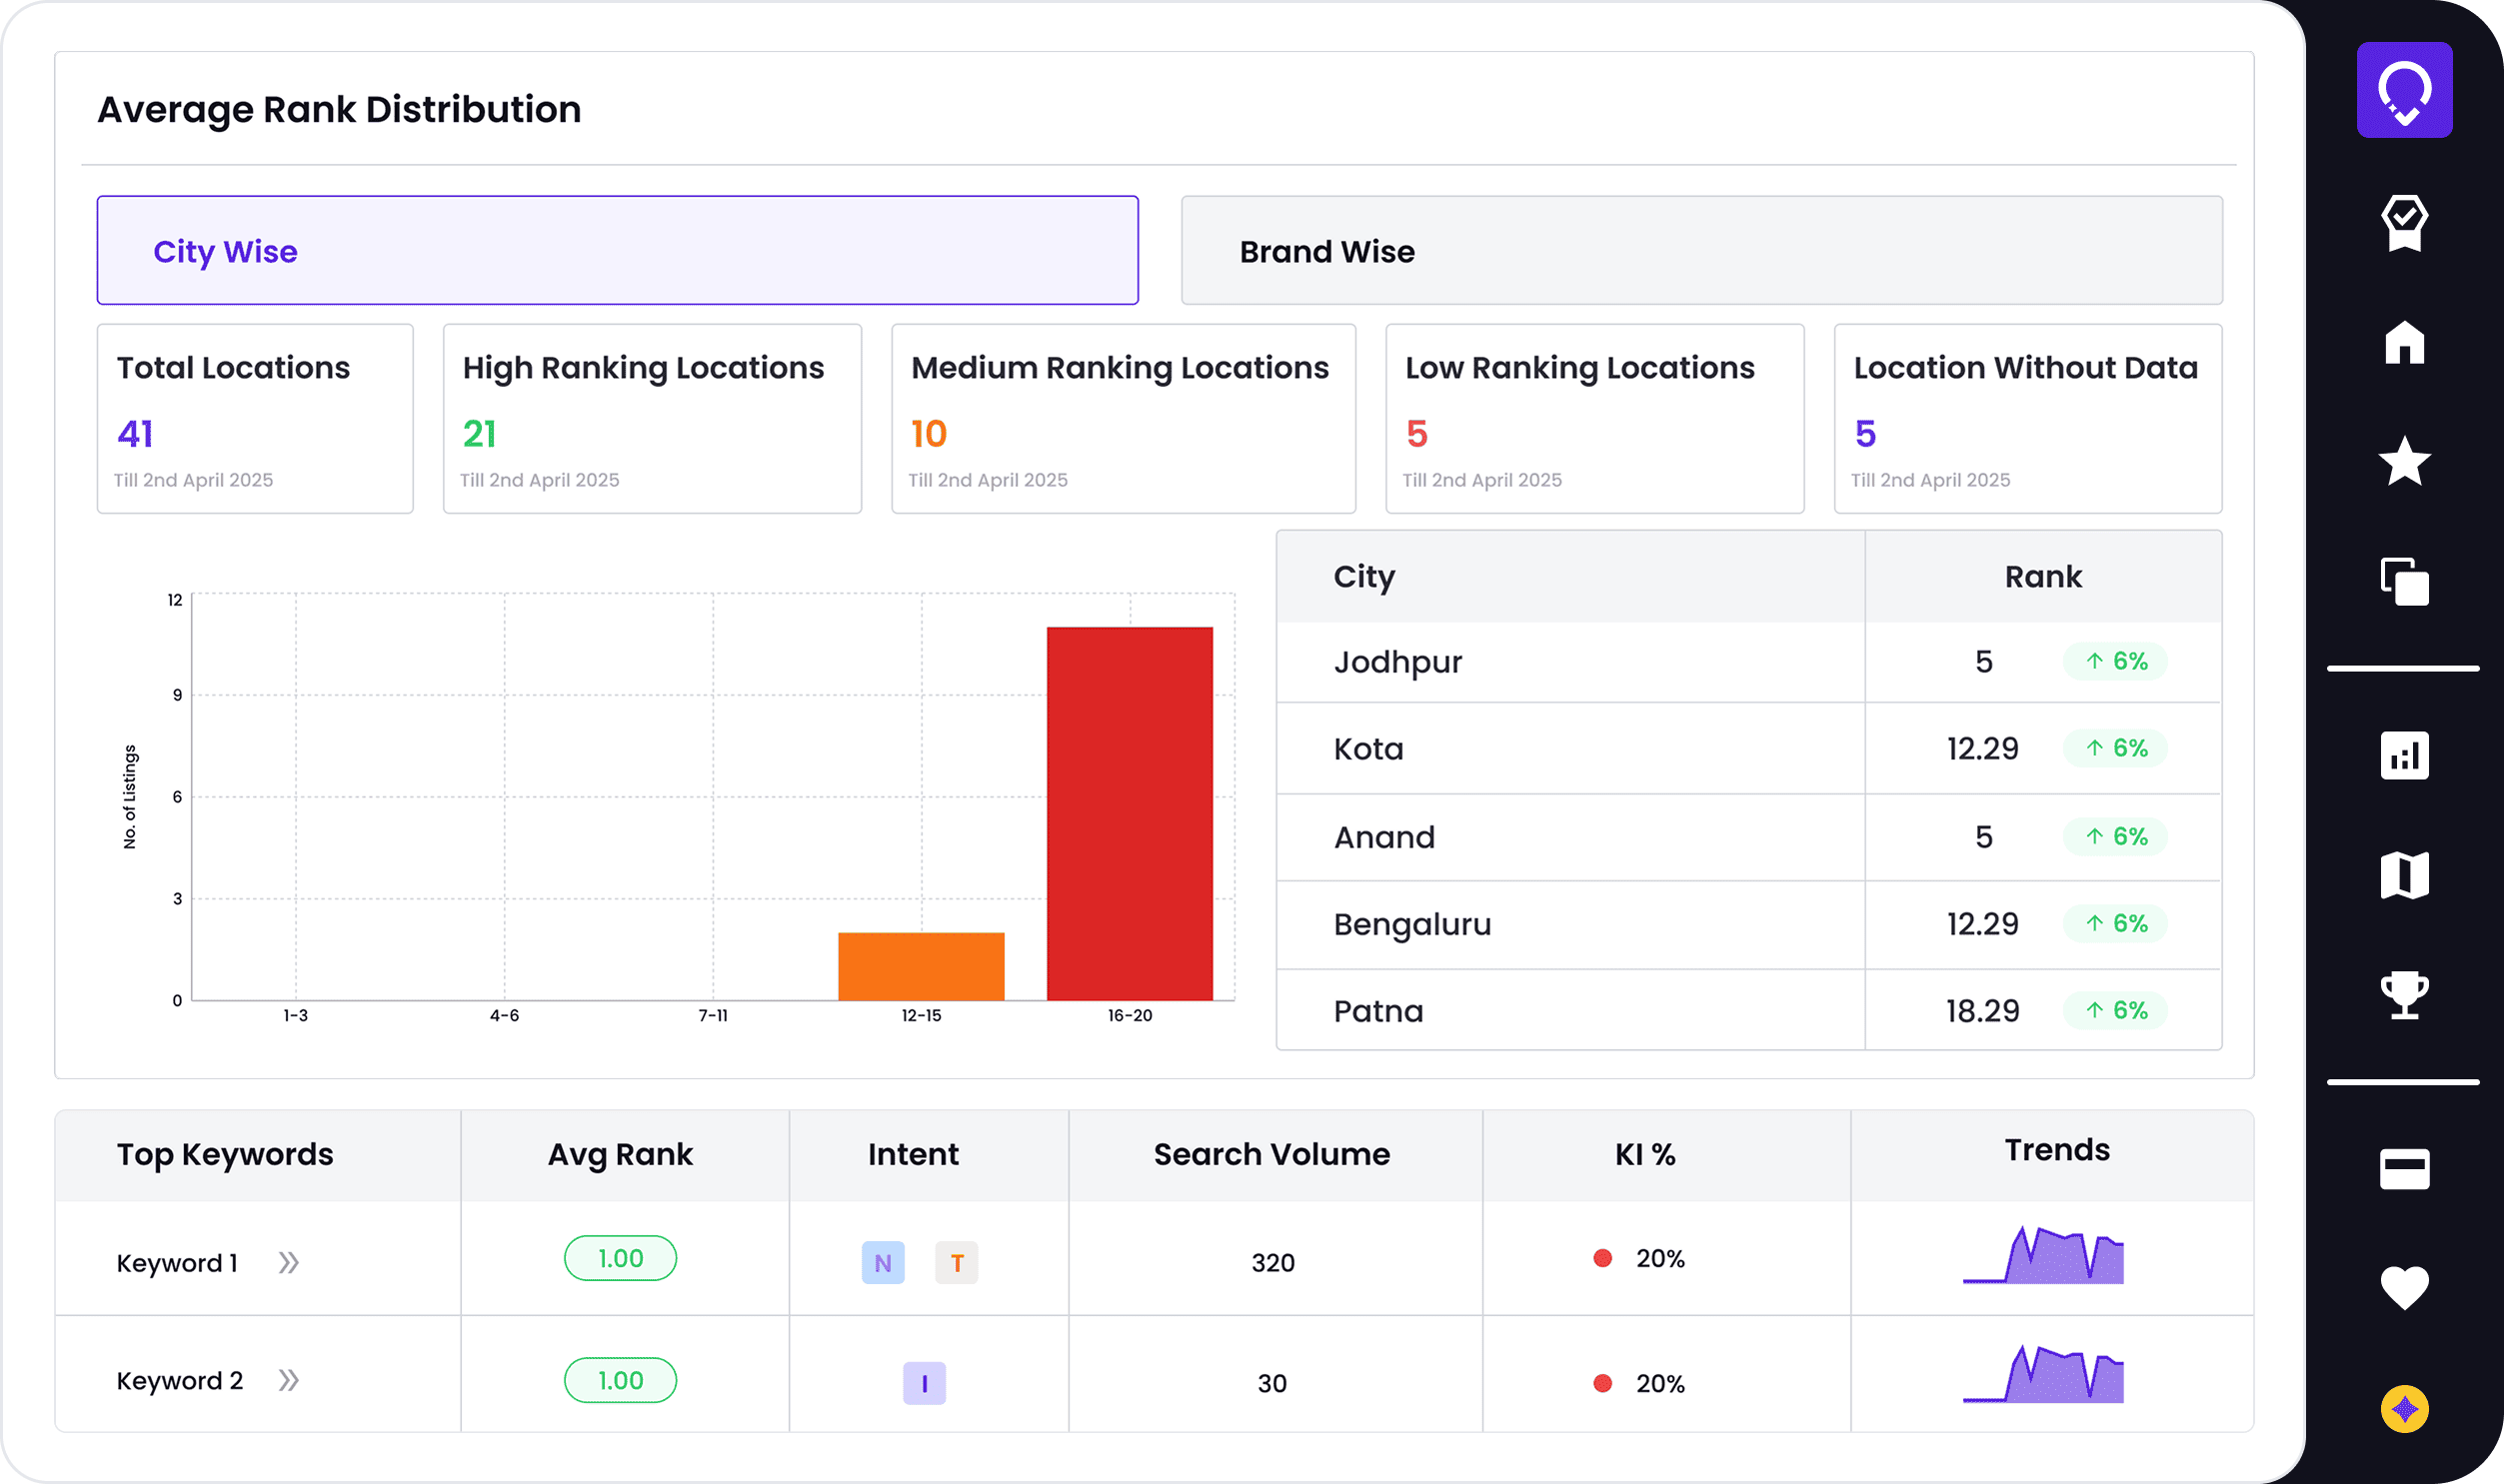Screen dimensions: 2504x1484
Task: Click the red 16-20 rank bar
Action: pos(1129,813)
